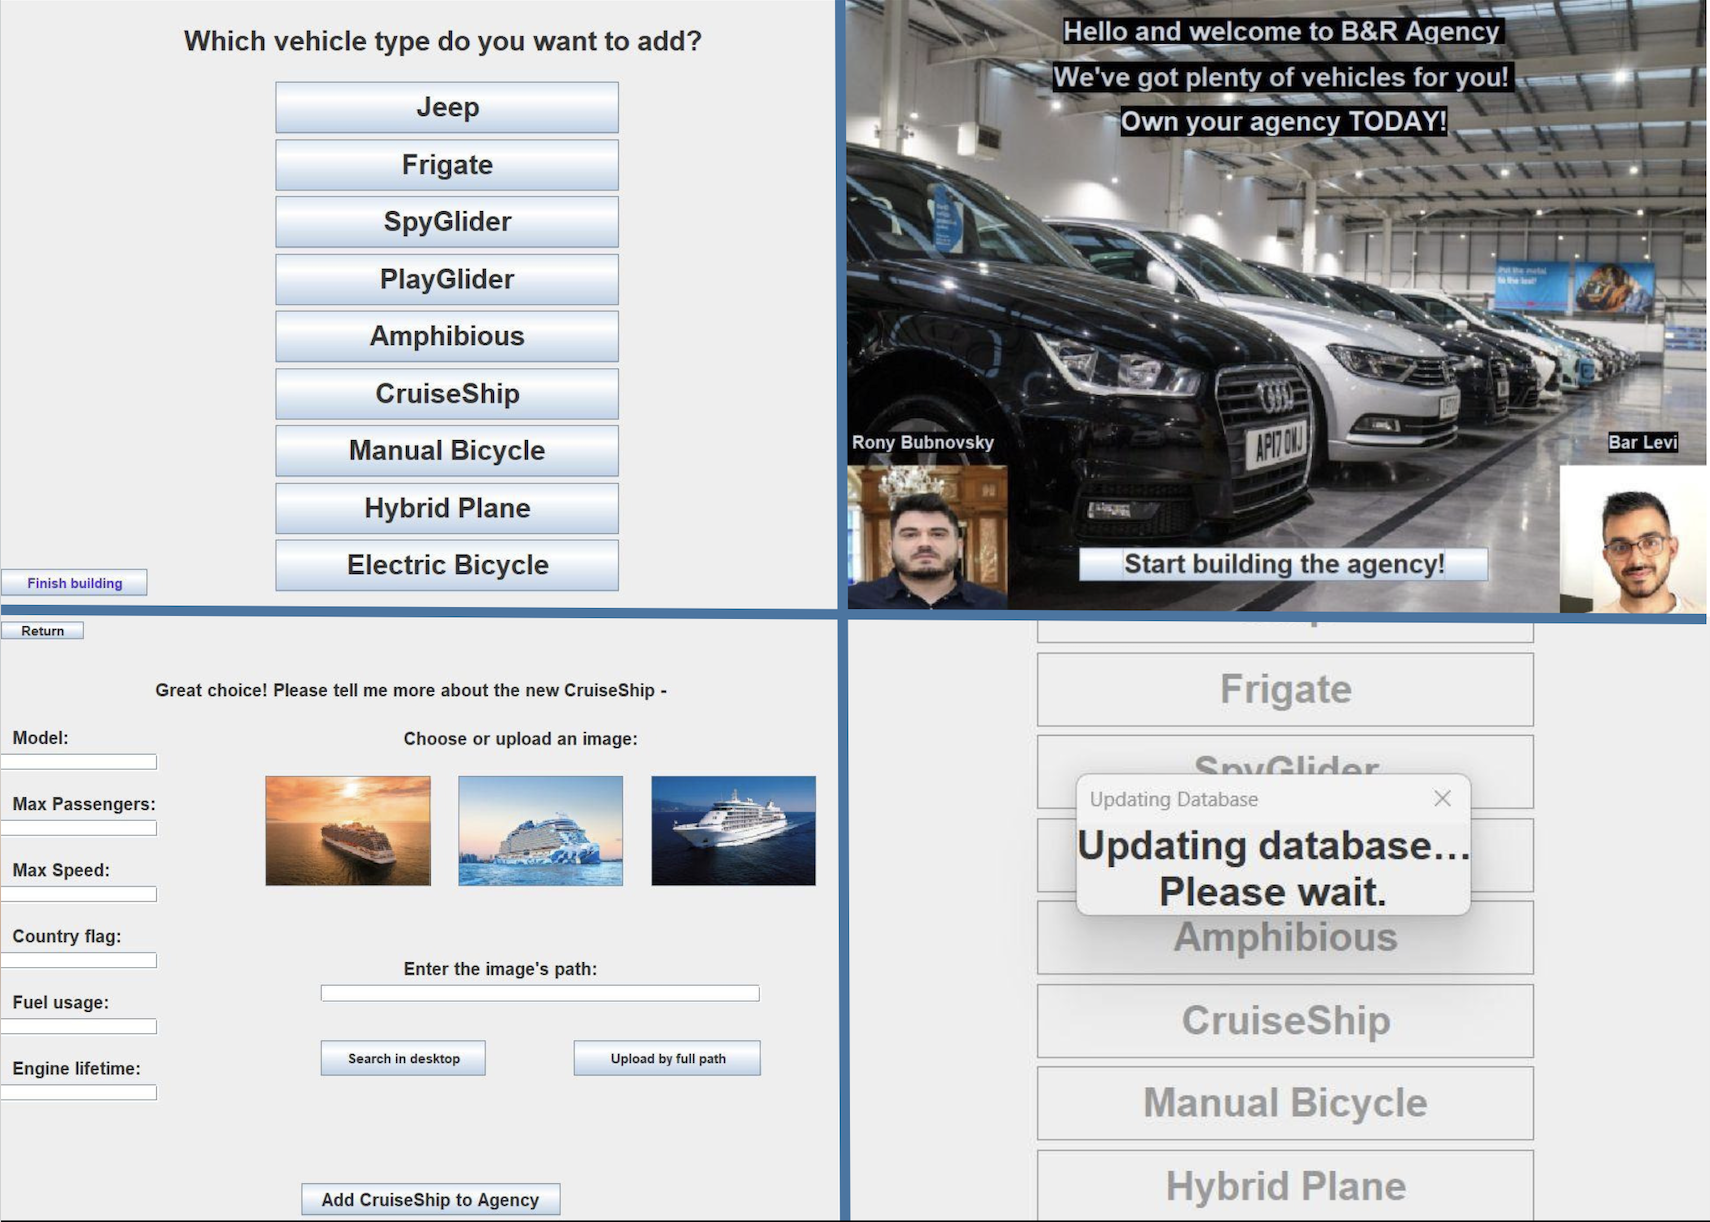Screen dimensions: 1710x1222
Task: Click inside the Model input field
Action: point(79,762)
